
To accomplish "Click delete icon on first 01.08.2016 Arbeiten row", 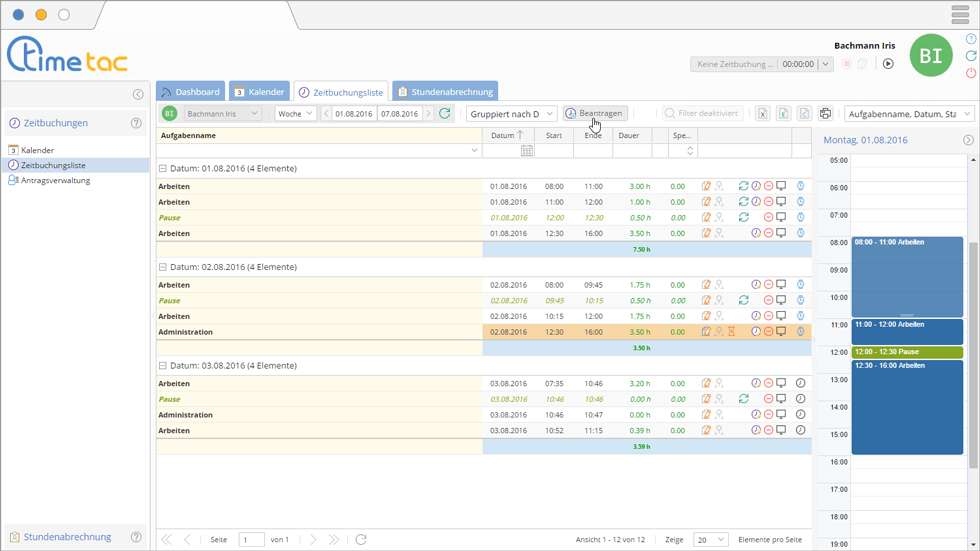I will tap(768, 186).
